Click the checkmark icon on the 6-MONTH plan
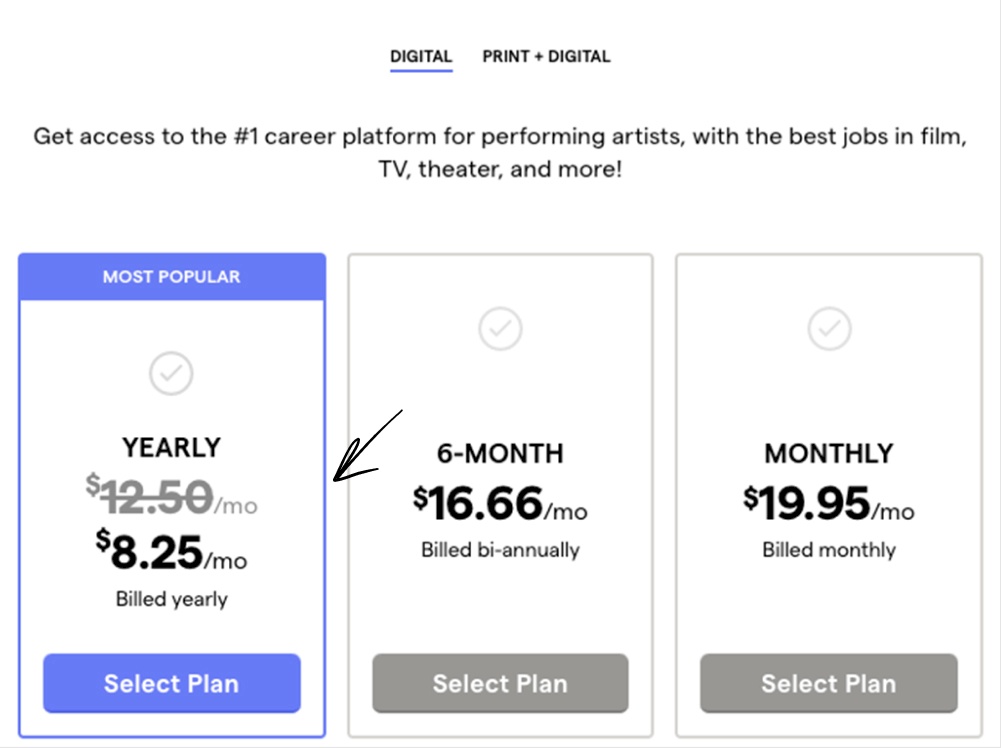The image size is (1001, 748). 500,328
